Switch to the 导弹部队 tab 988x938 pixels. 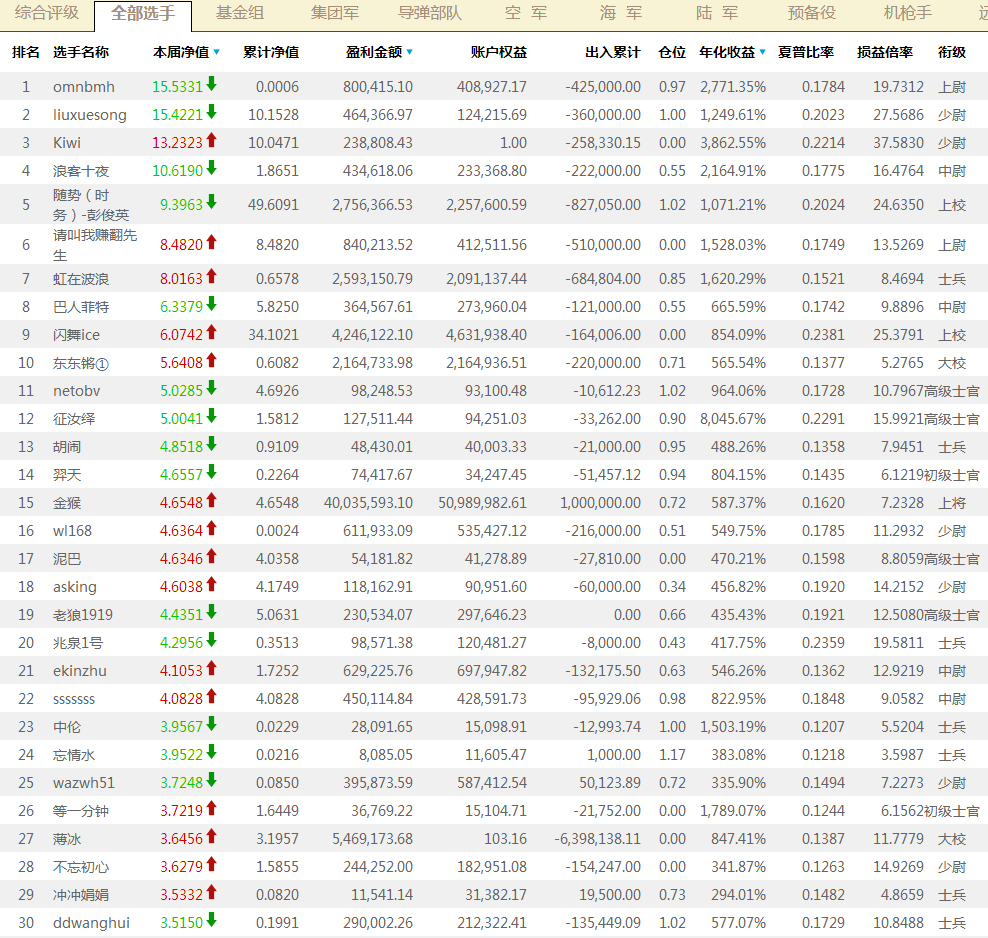(x=430, y=13)
